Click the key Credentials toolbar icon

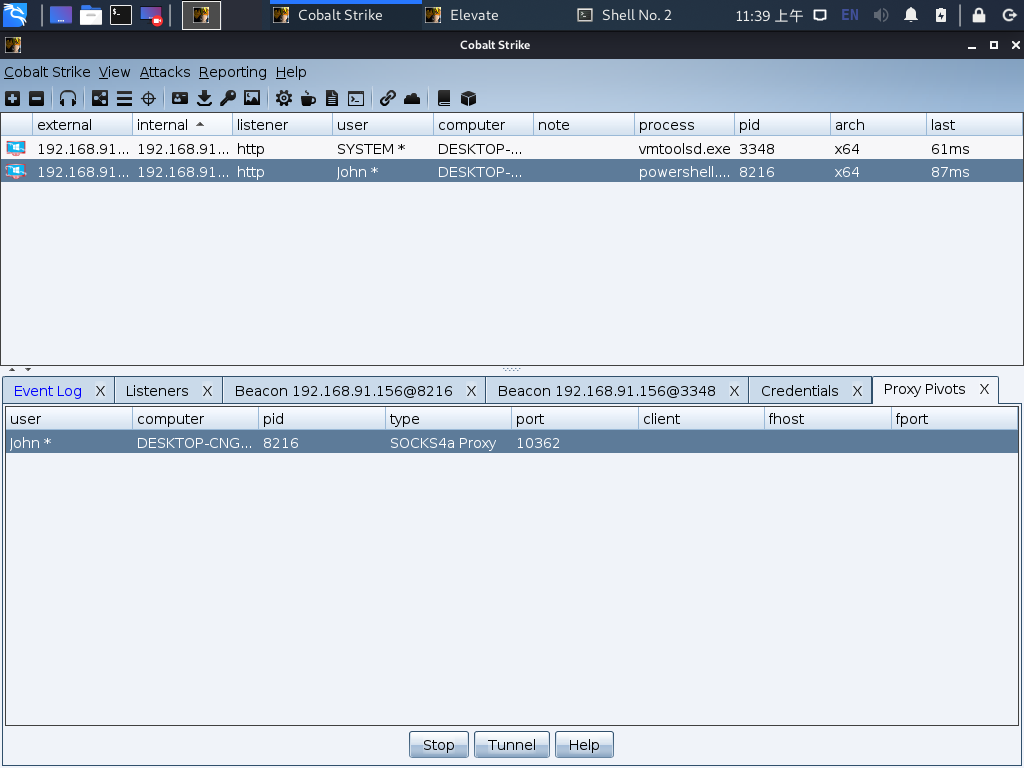click(228, 98)
